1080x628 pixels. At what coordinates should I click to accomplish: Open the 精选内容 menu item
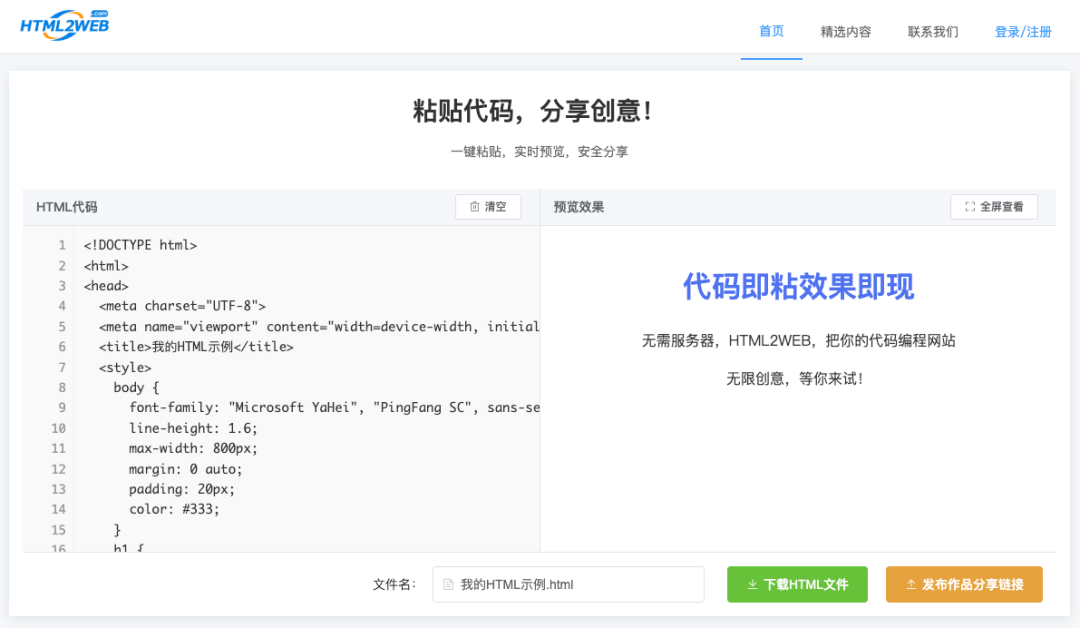pyautogui.click(x=845, y=31)
